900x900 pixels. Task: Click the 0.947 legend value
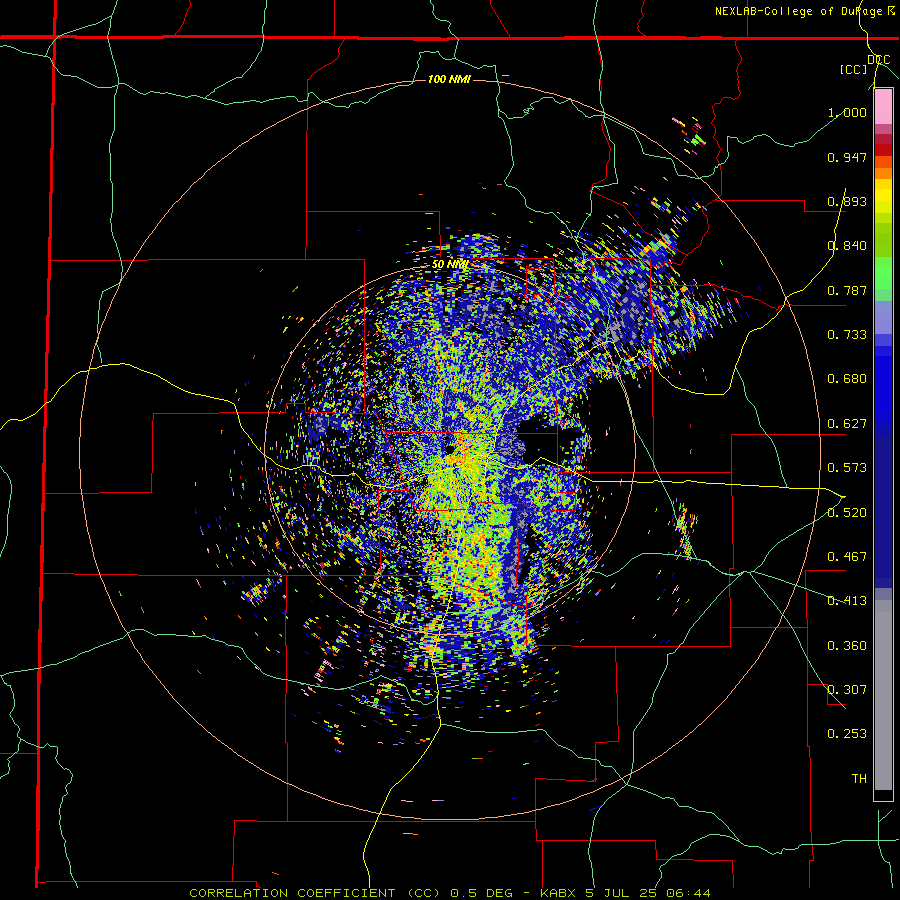click(847, 157)
